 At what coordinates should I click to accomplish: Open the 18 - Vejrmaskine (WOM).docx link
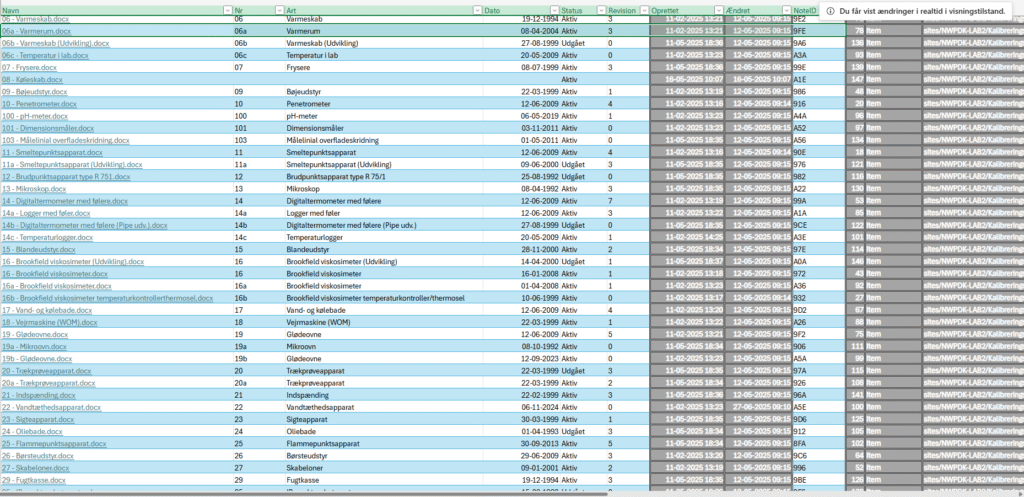(48, 322)
